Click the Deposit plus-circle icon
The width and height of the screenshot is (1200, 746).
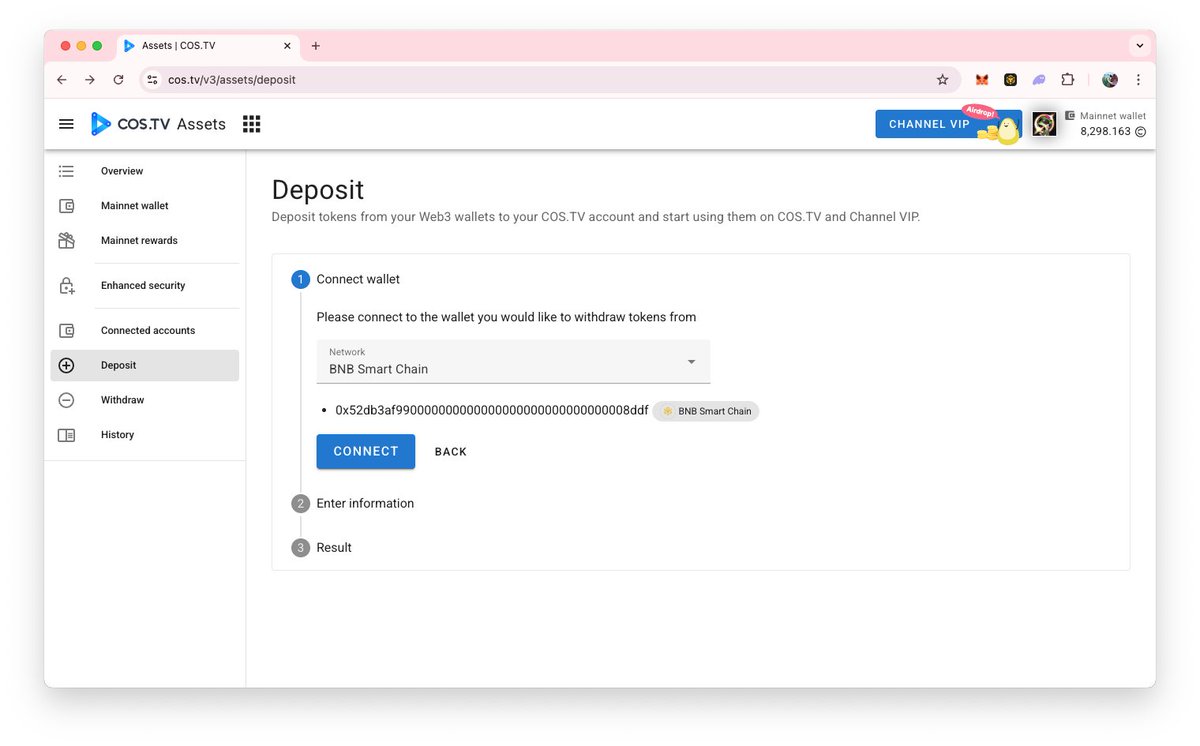(66, 366)
